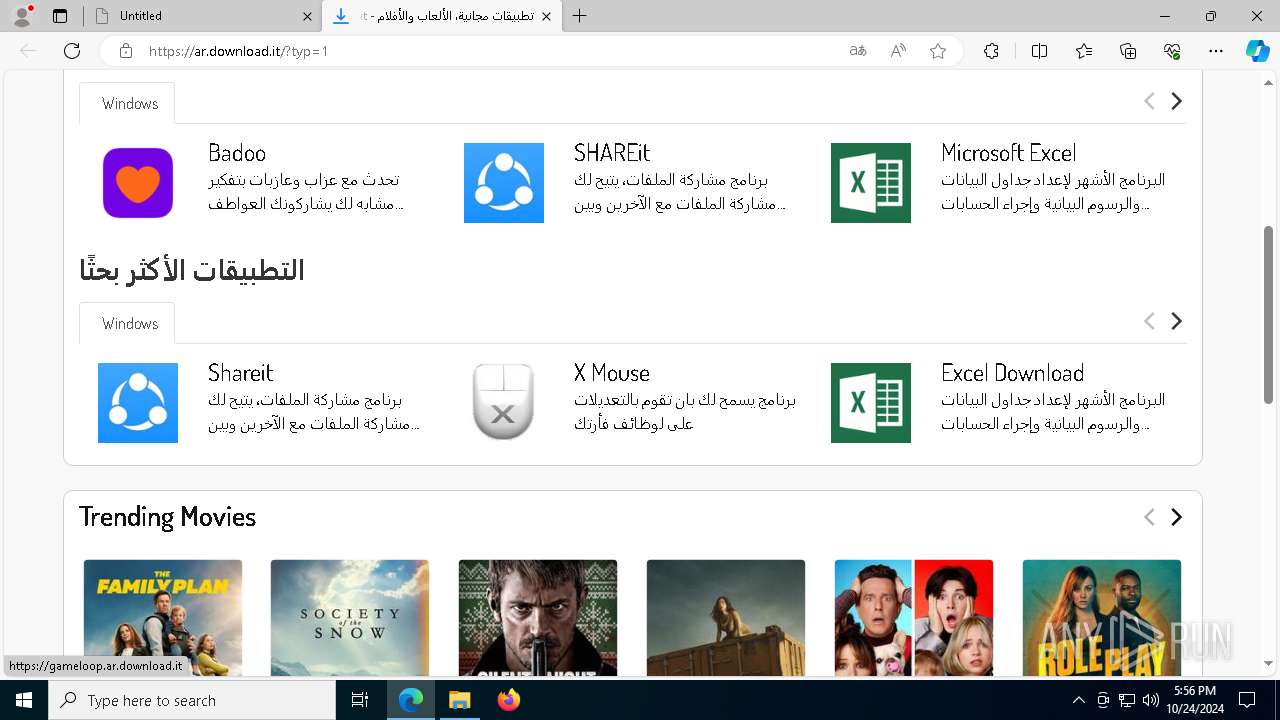Open the poster with woman on container
Screen dimensions: 1280x720
[x=726, y=618]
